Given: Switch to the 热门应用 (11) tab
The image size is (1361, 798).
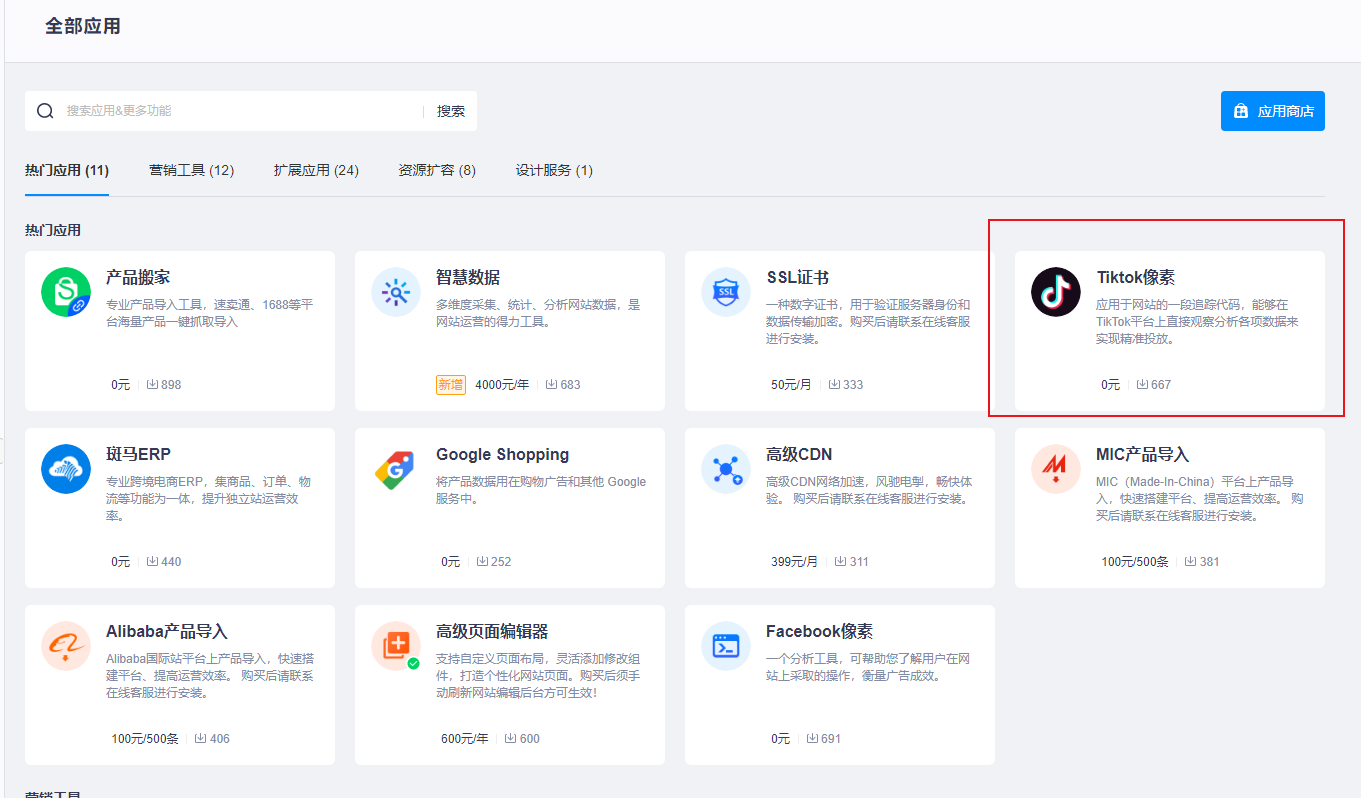Looking at the screenshot, I should point(67,170).
